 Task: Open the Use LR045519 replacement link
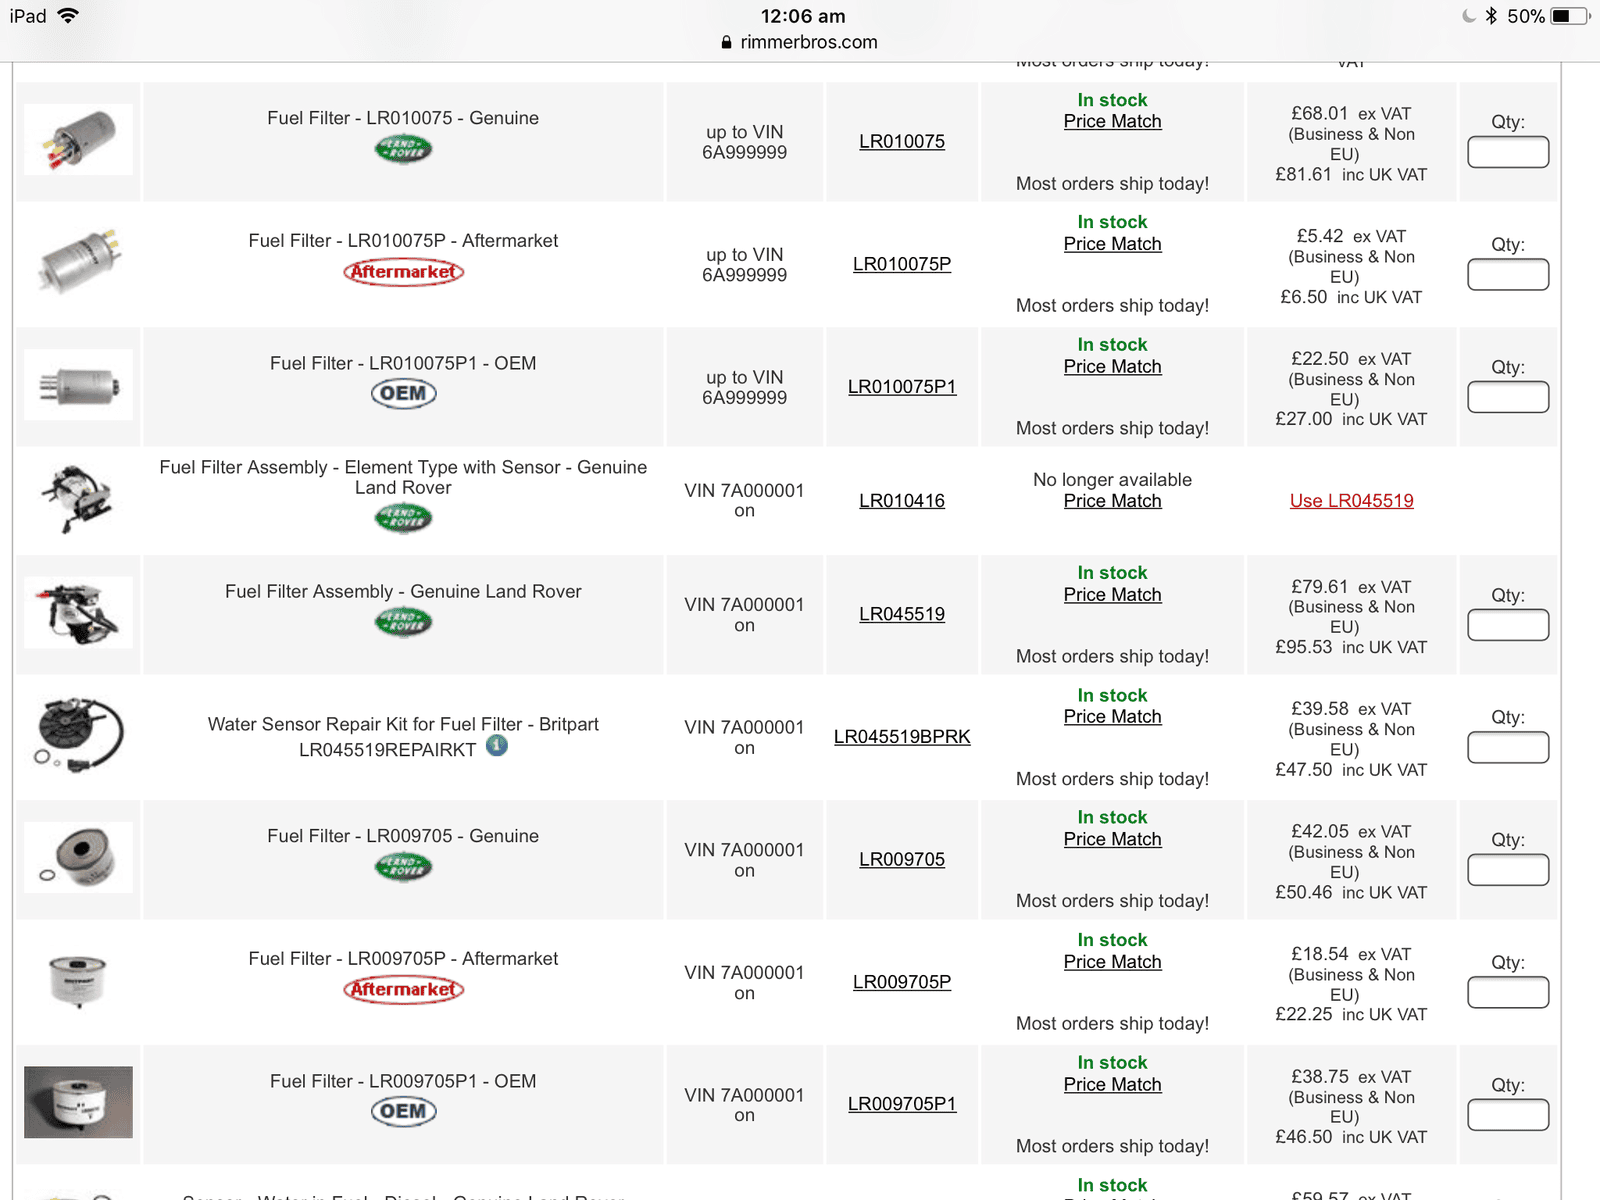pyautogui.click(x=1351, y=501)
